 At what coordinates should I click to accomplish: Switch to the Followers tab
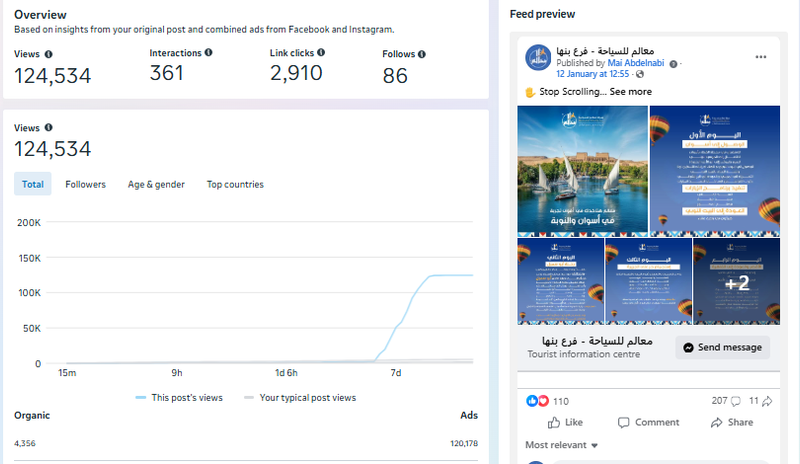coord(85,184)
